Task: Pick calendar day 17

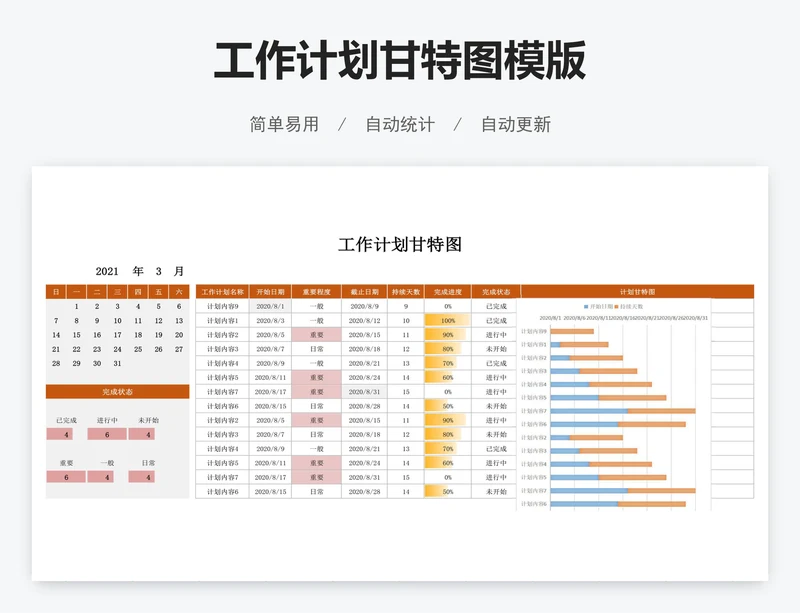Action: 117,335
